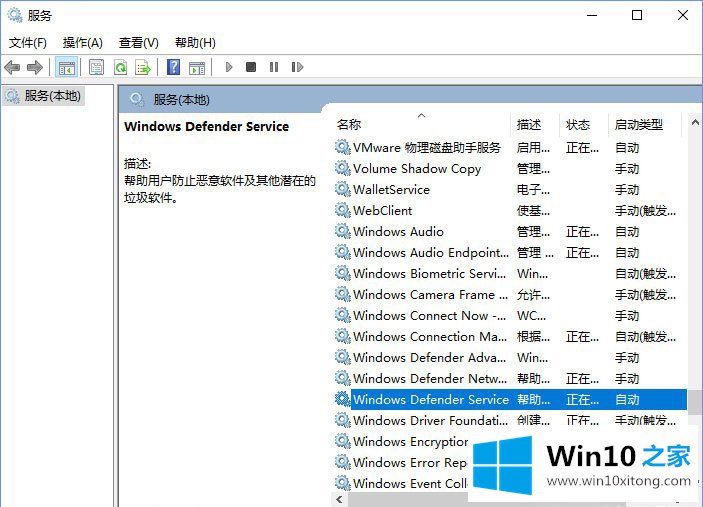Click the highlighted Windows Defender Service row
Viewport: 703px width, 507px height.
click(510, 399)
